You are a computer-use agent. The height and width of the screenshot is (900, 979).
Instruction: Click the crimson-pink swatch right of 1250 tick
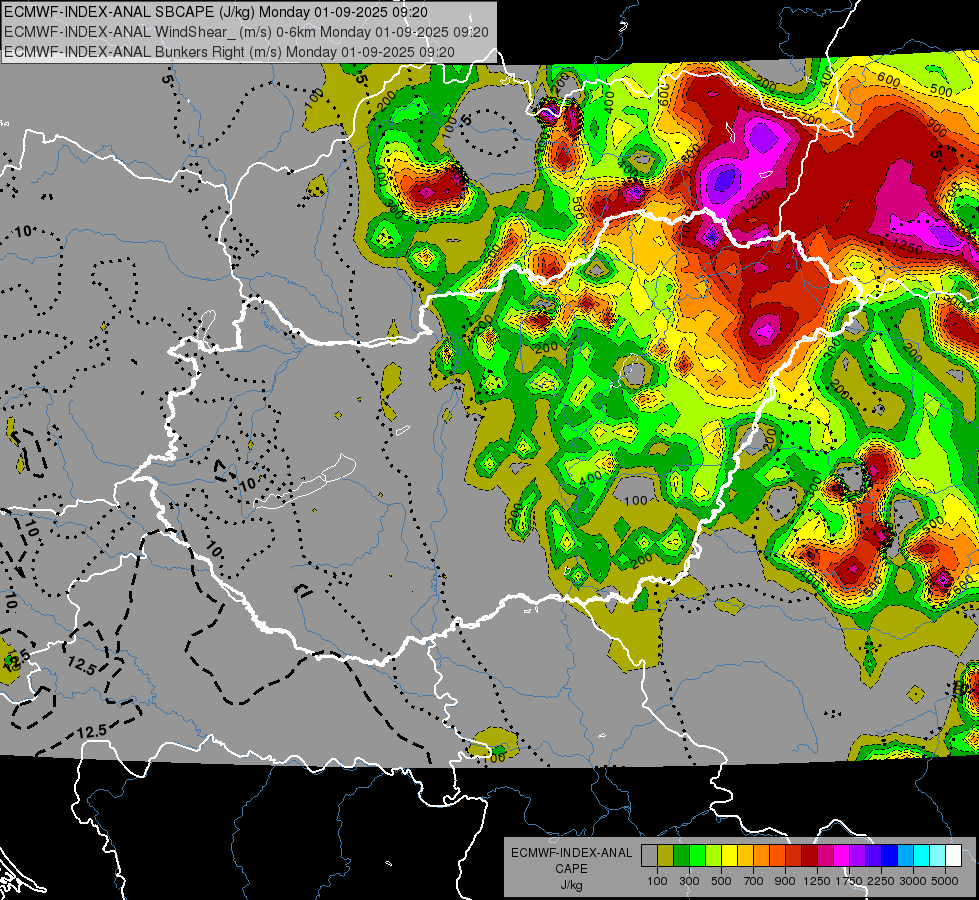(x=825, y=856)
